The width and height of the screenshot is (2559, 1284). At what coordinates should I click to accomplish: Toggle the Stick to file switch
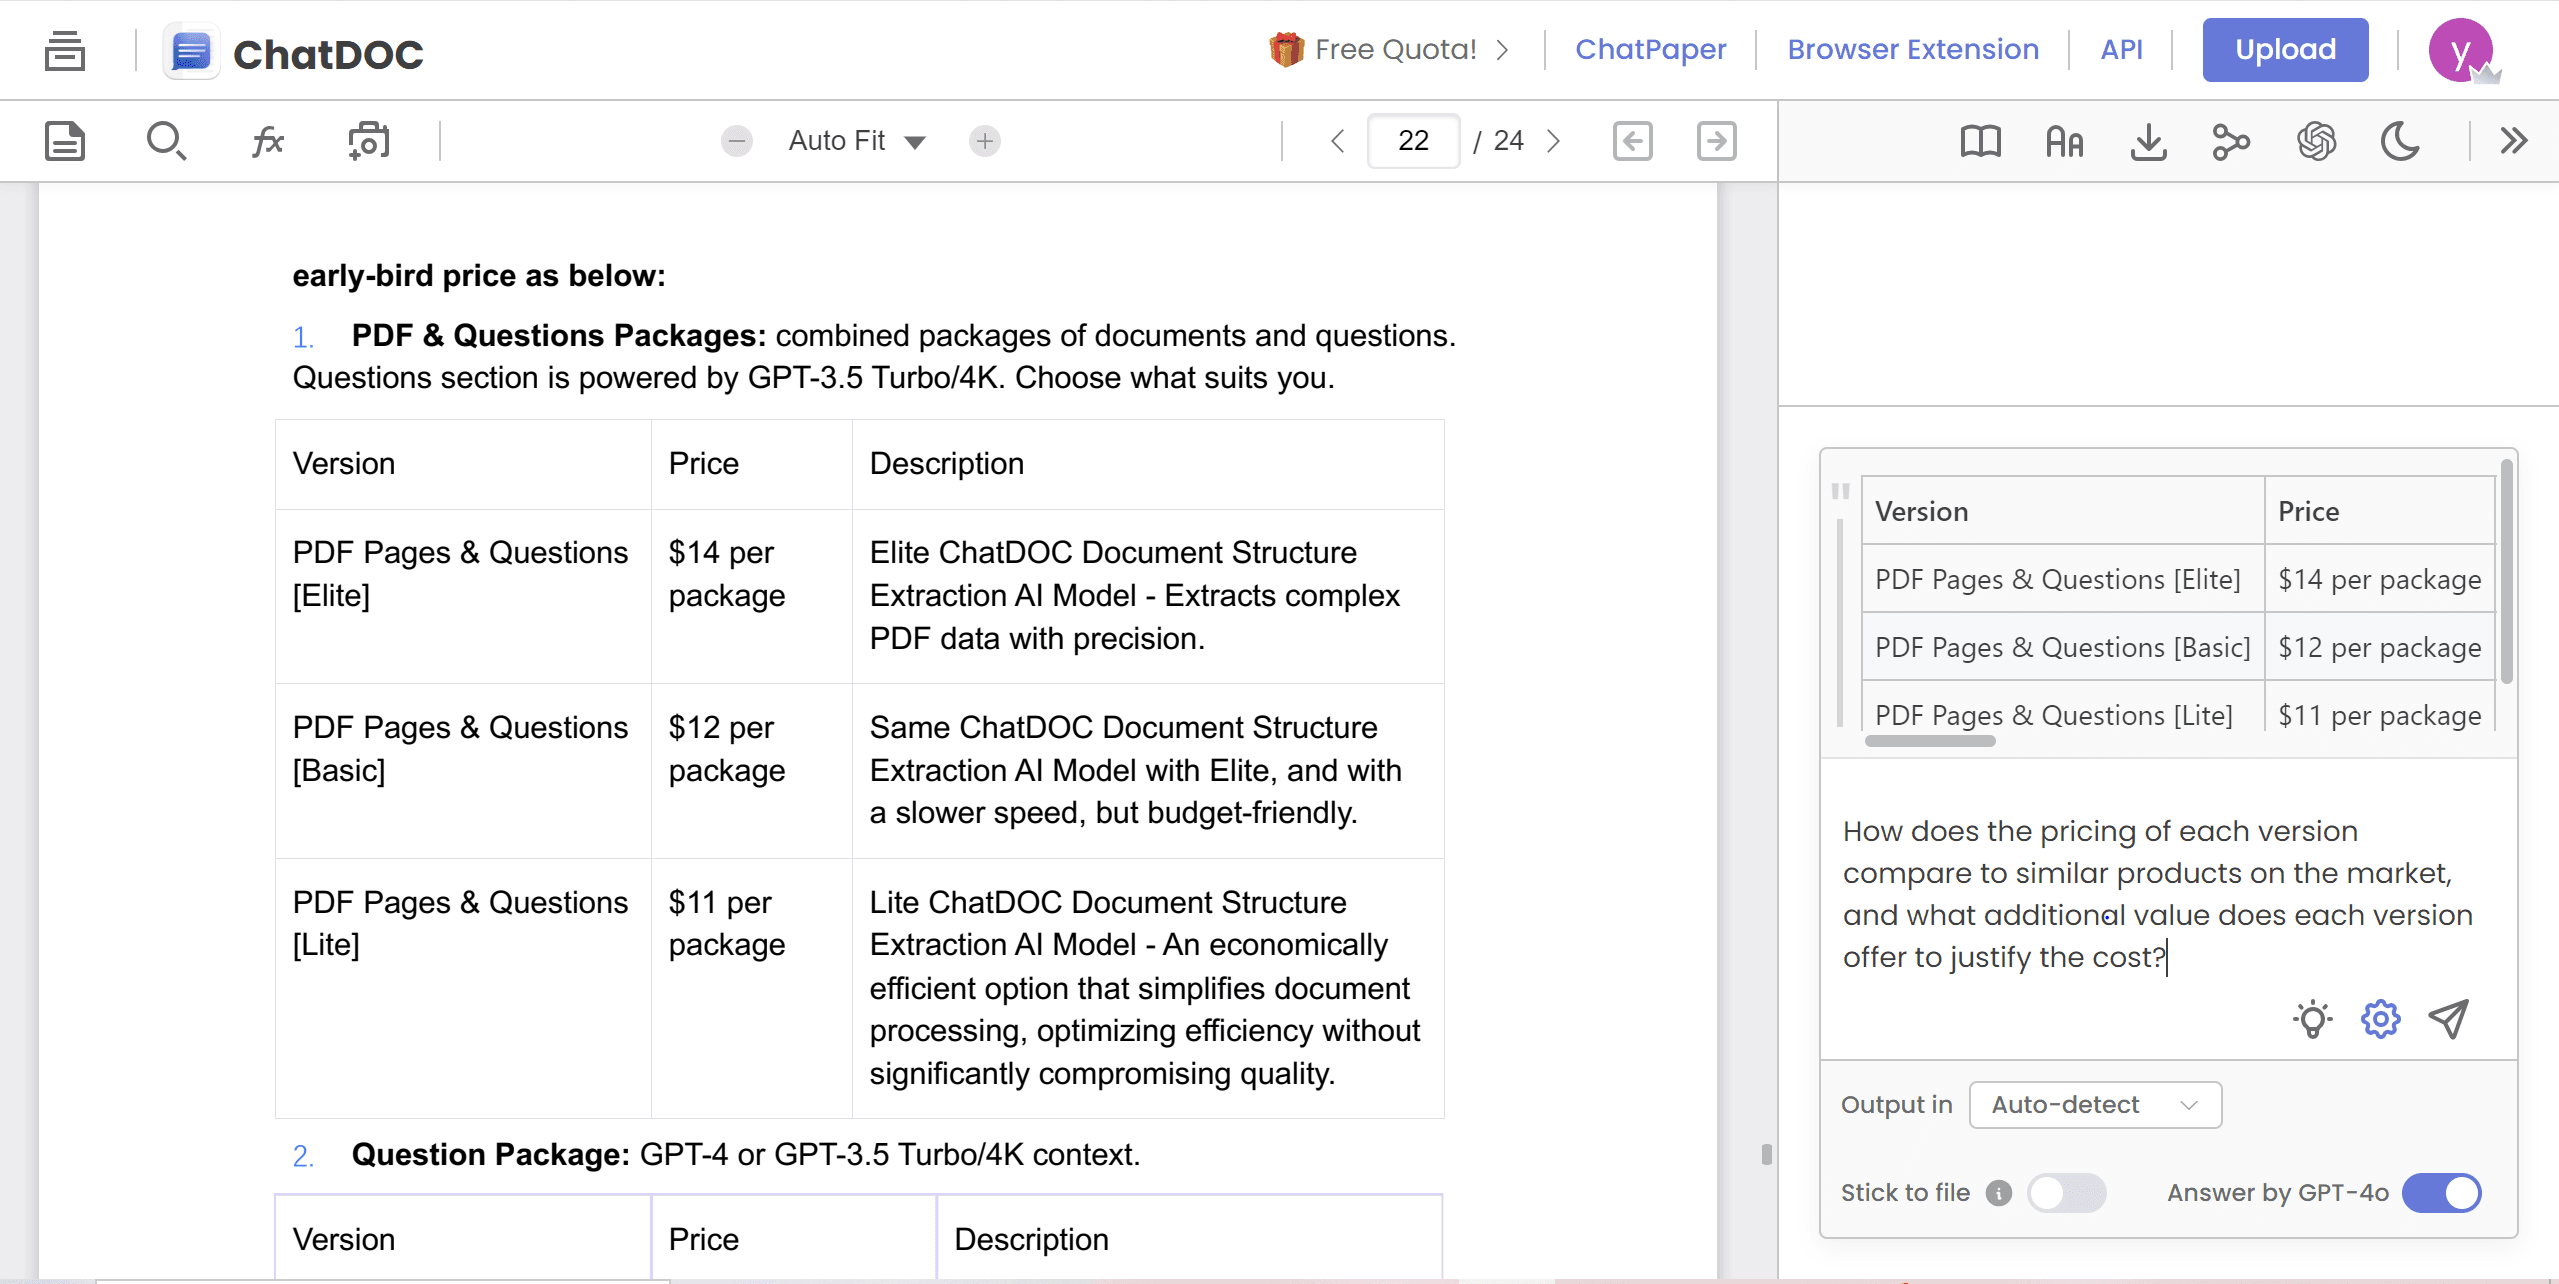pyautogui.click(x=2066, y=1192)
